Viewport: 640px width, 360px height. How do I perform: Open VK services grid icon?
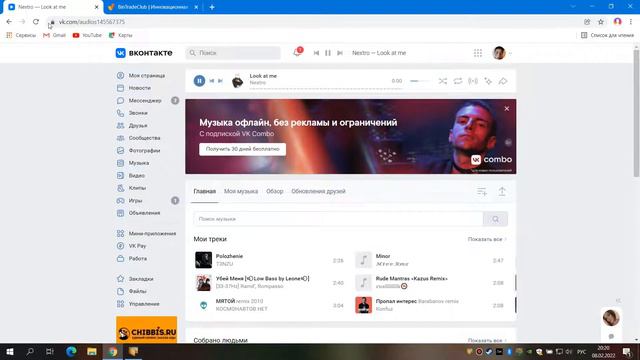tap(478, 53)
